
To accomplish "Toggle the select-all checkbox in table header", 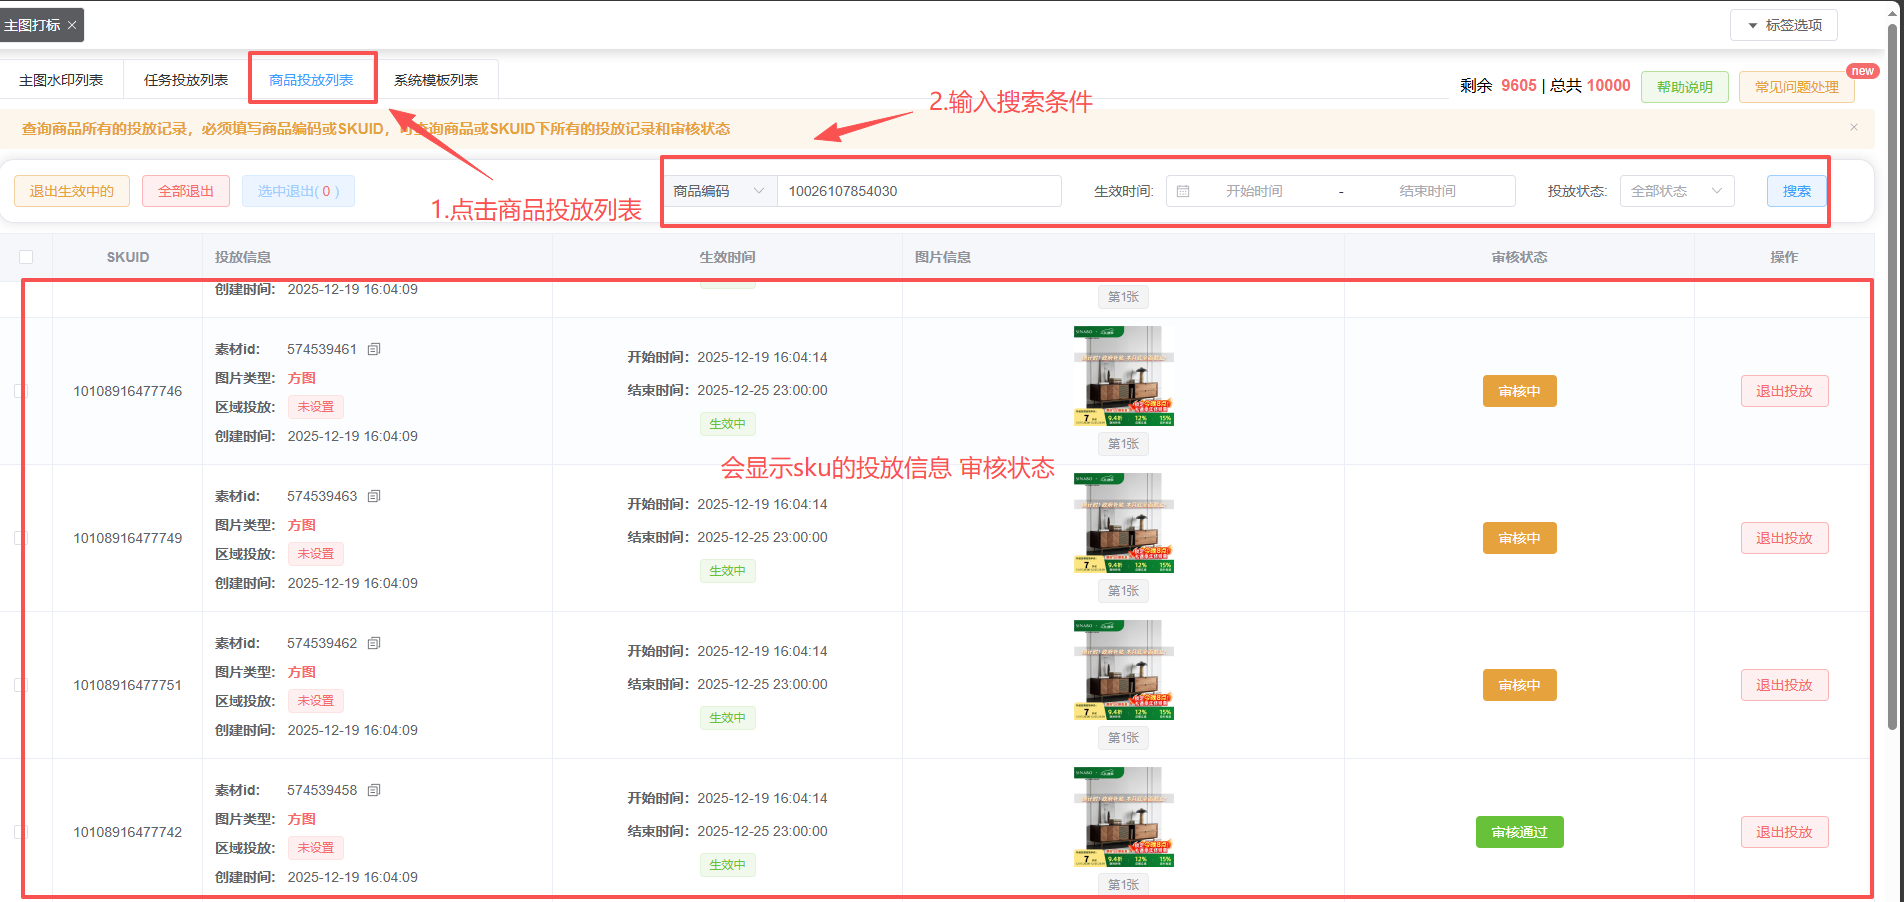I will click(x=26, y=257).
